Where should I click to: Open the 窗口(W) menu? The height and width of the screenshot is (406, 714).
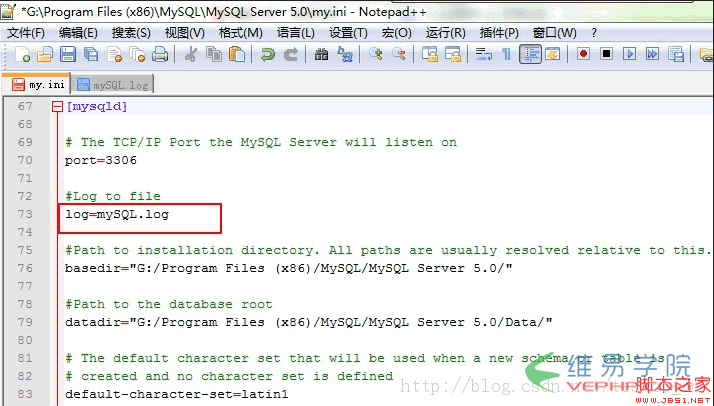pyautogui.click(x=555, y=33)
